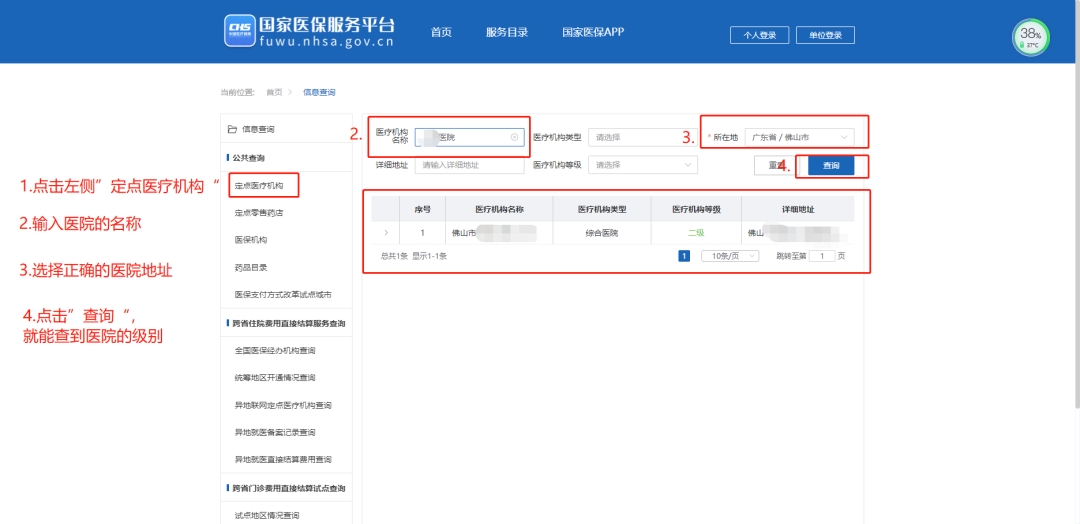Click the 医疗机构等级 table column header
Image resolution: width=1080 pixels, height=524 pixels.
[x=696, y=209]
